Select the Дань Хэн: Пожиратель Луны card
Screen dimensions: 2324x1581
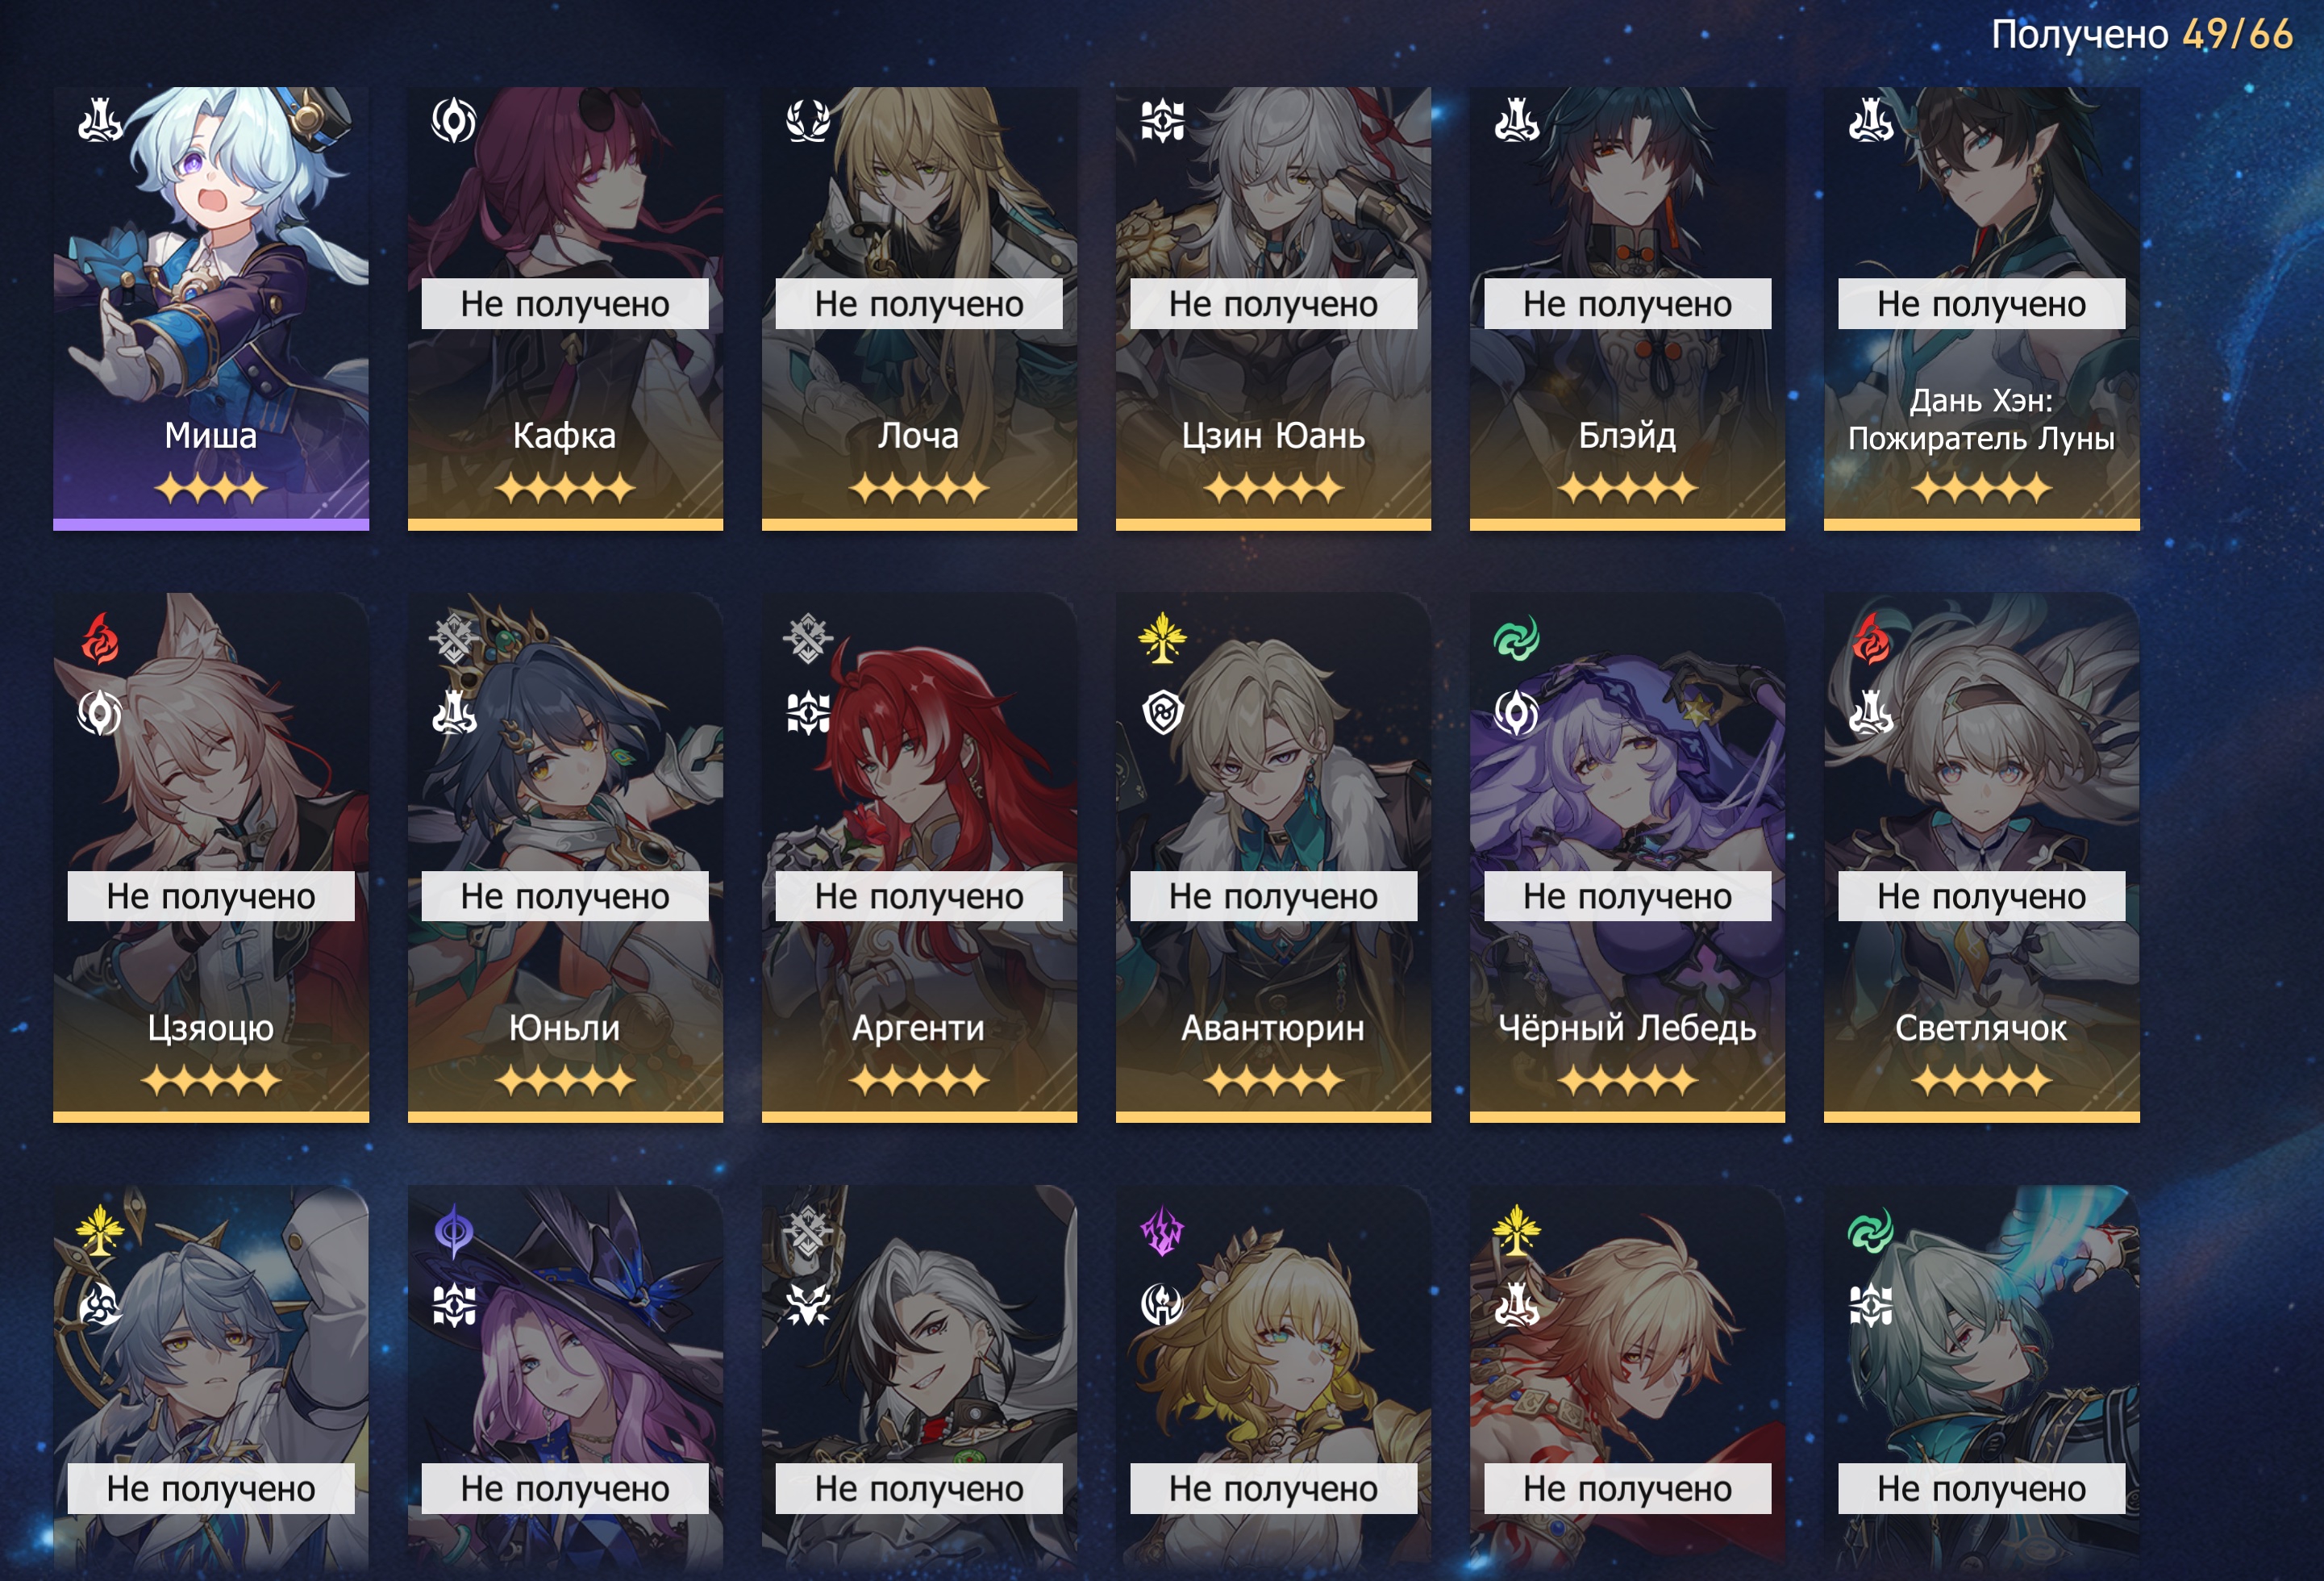tap(1981, 308)
